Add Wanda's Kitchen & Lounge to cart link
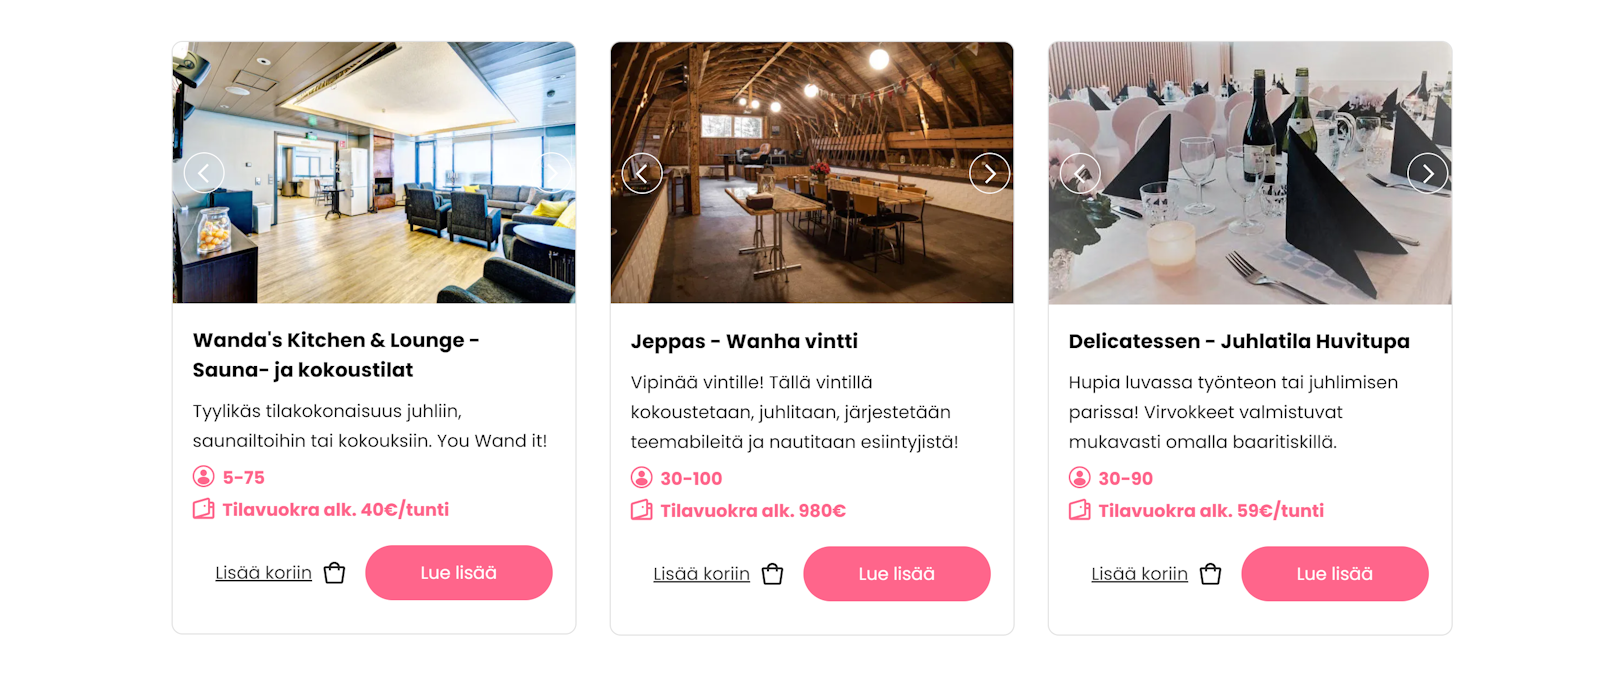The width and height of the screenshot is (1600, 693). (264, 573)
